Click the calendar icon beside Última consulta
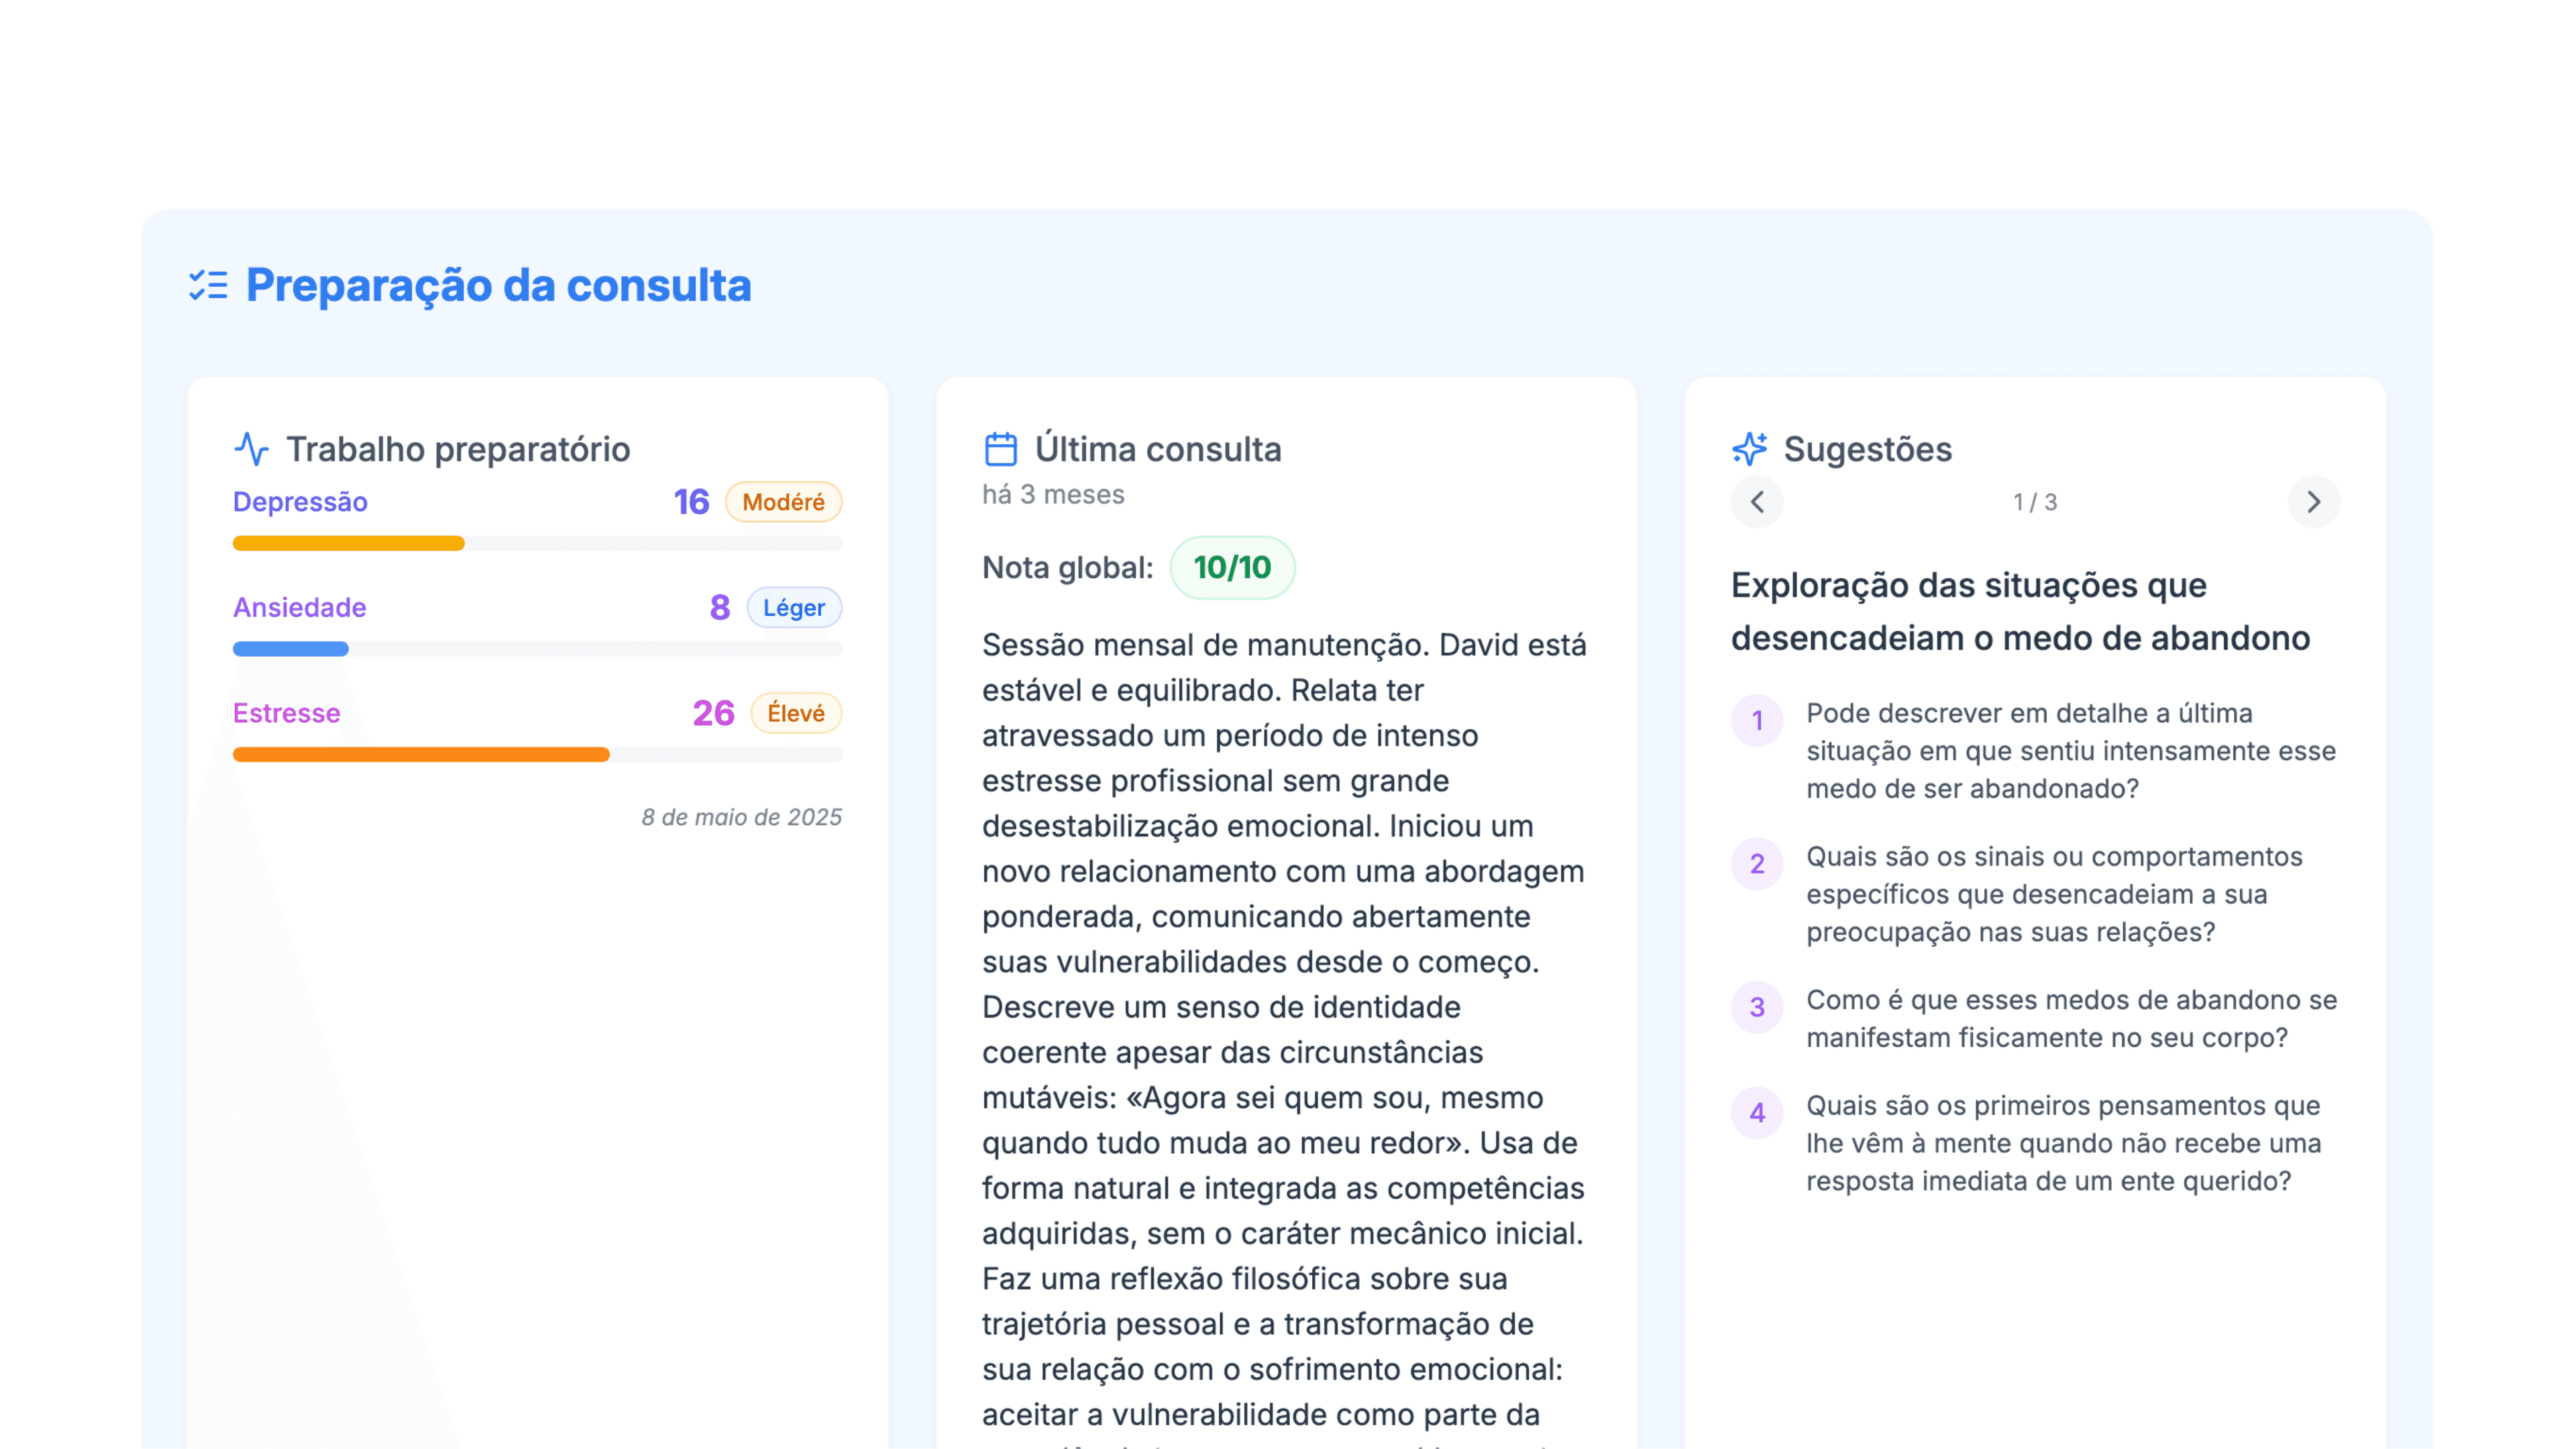 (x=1000, y=449)
